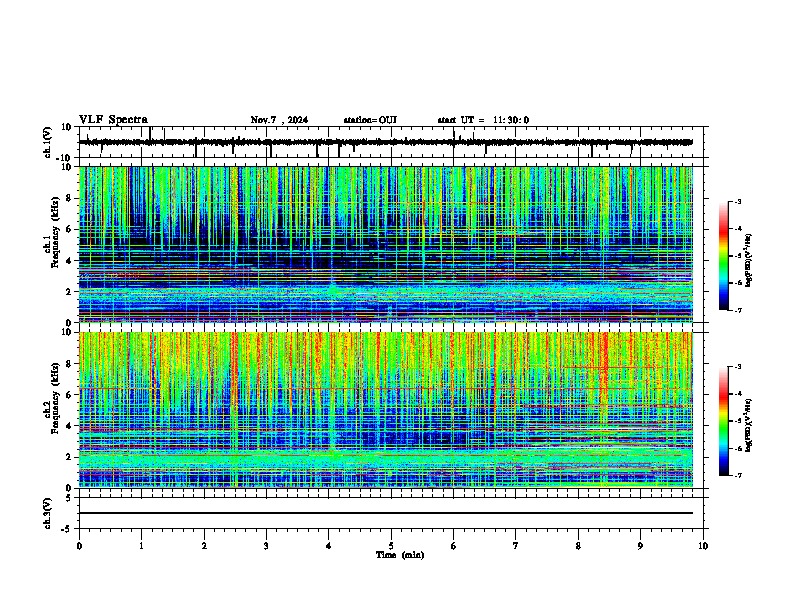Click the "Time (min)" axis label
This screenshot has width=792, height=612.
[400, 555]
